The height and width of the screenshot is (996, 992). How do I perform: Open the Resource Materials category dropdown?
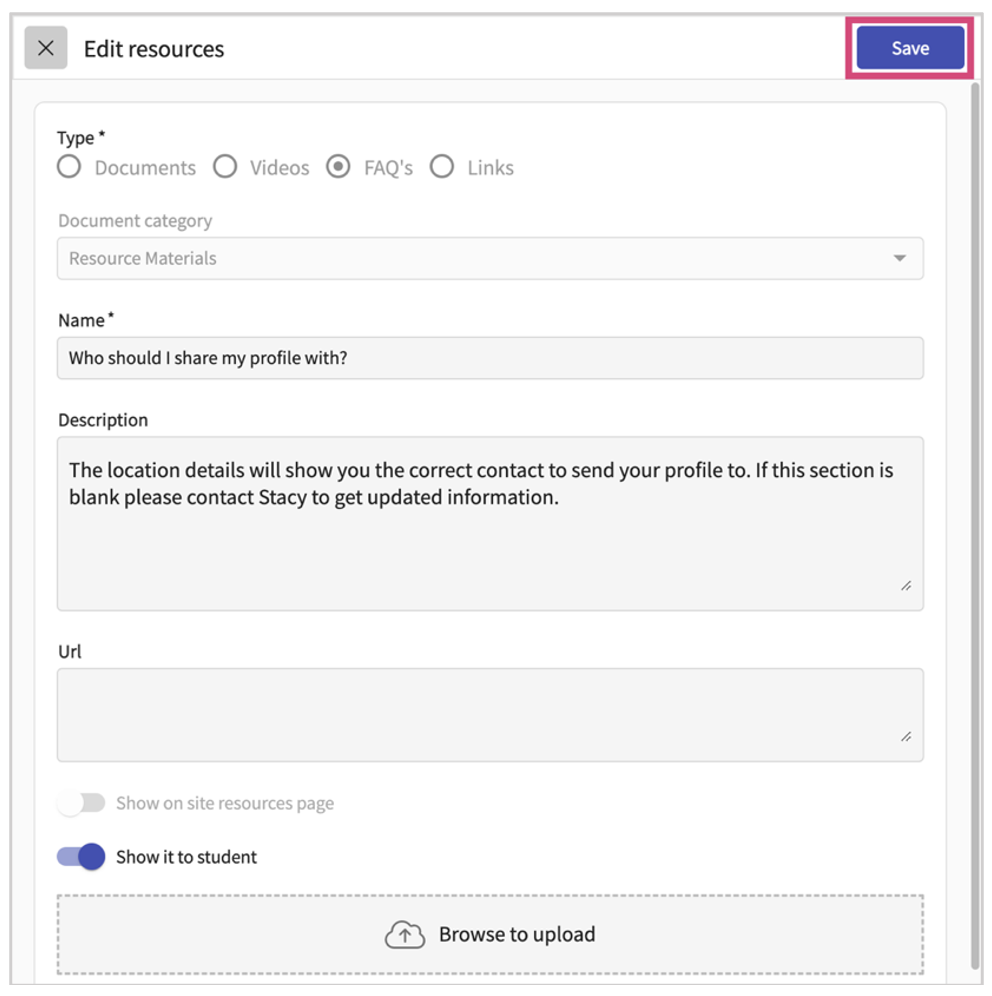pyautogui.click(x=489, y=258)
